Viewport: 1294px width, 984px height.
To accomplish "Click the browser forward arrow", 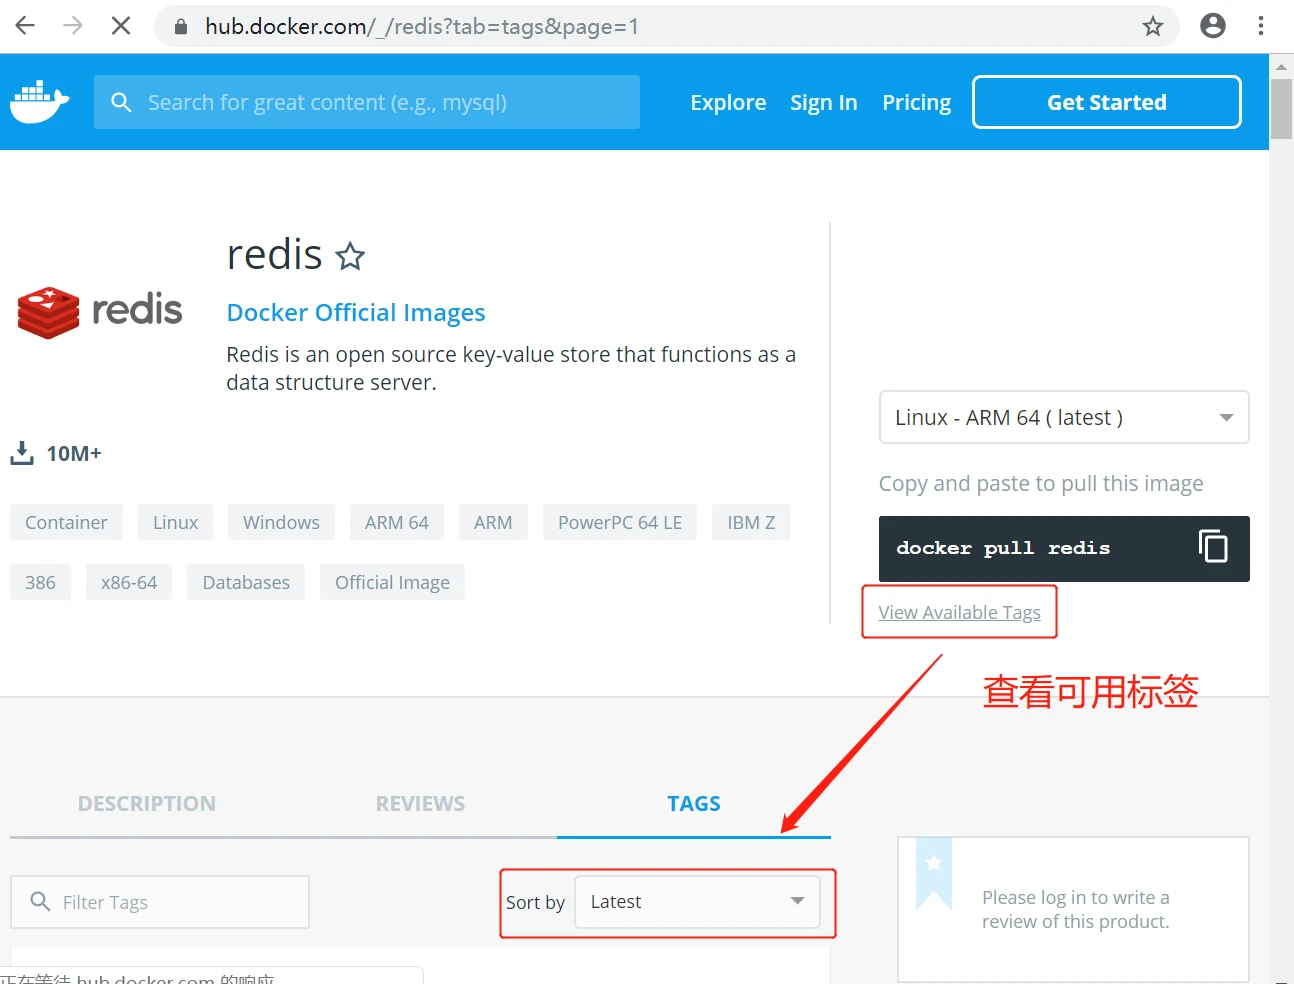I will (73, 26).
